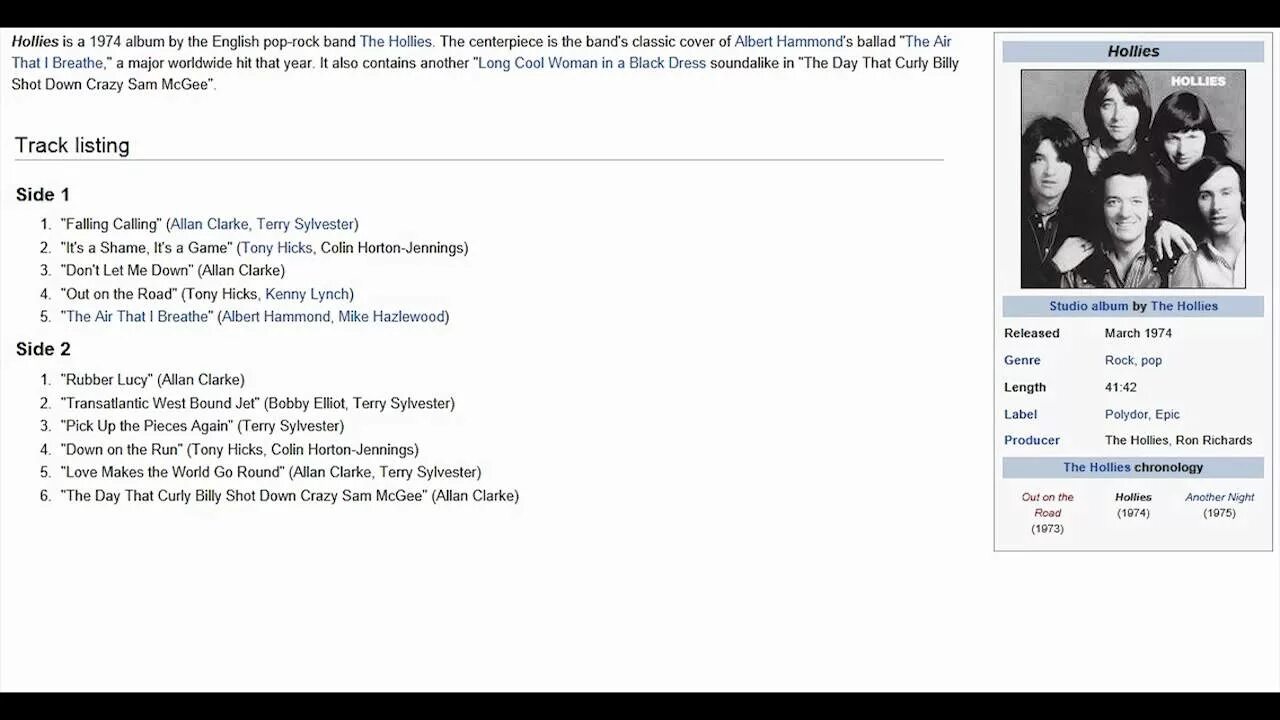Viewport: 1280px width, 720px height.
Task: Open 'Long Cool Woman in a Black Dress' link
Action: point(592,63)
